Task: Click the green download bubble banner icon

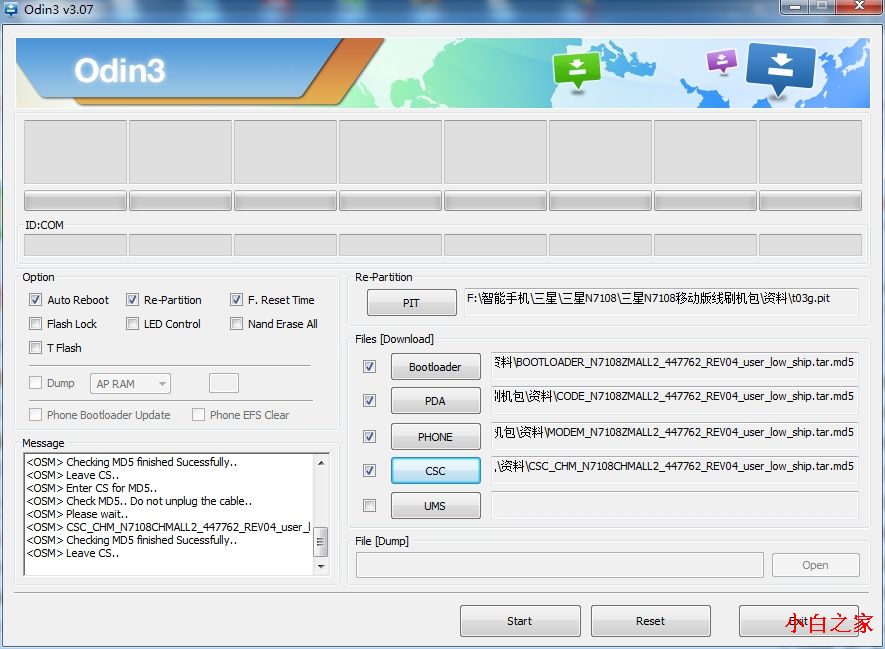Action: coord(576,71)
